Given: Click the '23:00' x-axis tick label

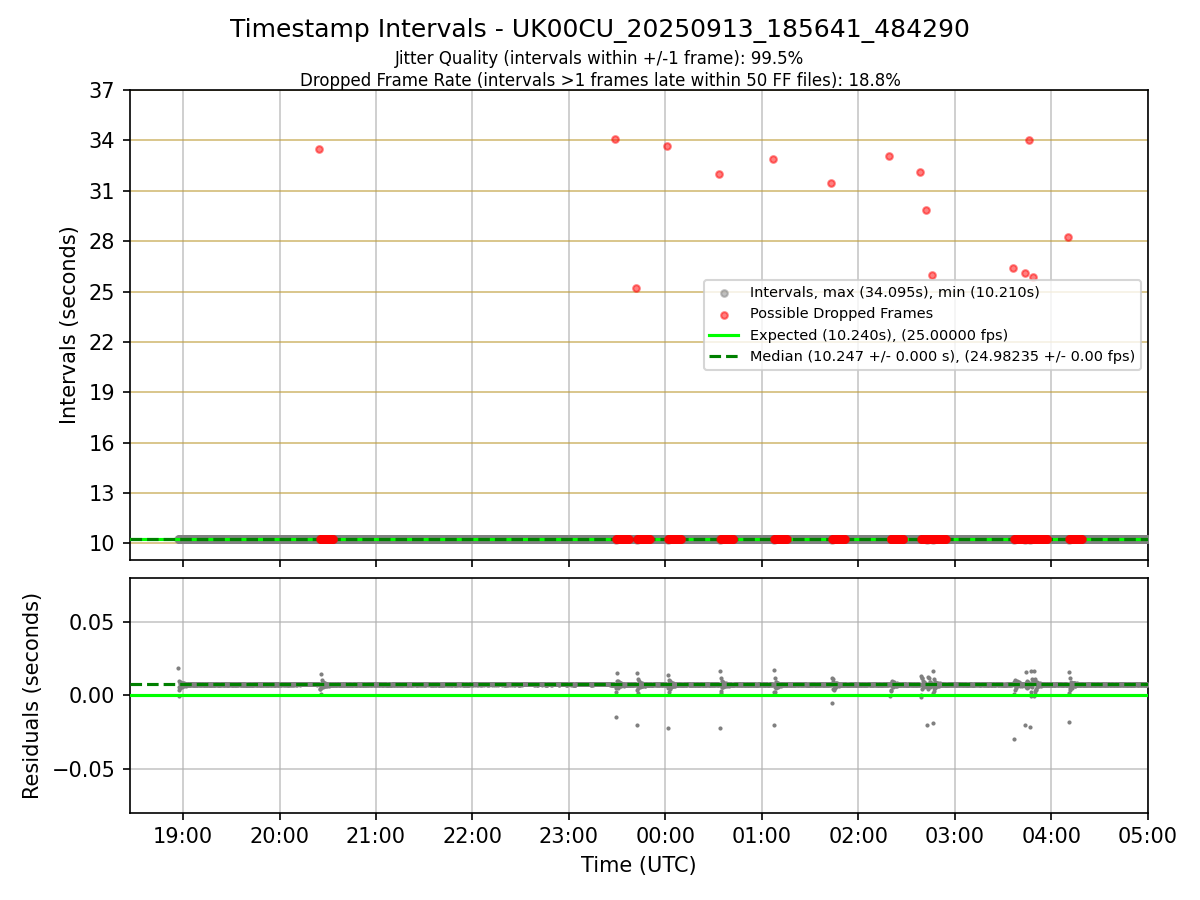Looking at the screenshot, I should coord(569,835).
